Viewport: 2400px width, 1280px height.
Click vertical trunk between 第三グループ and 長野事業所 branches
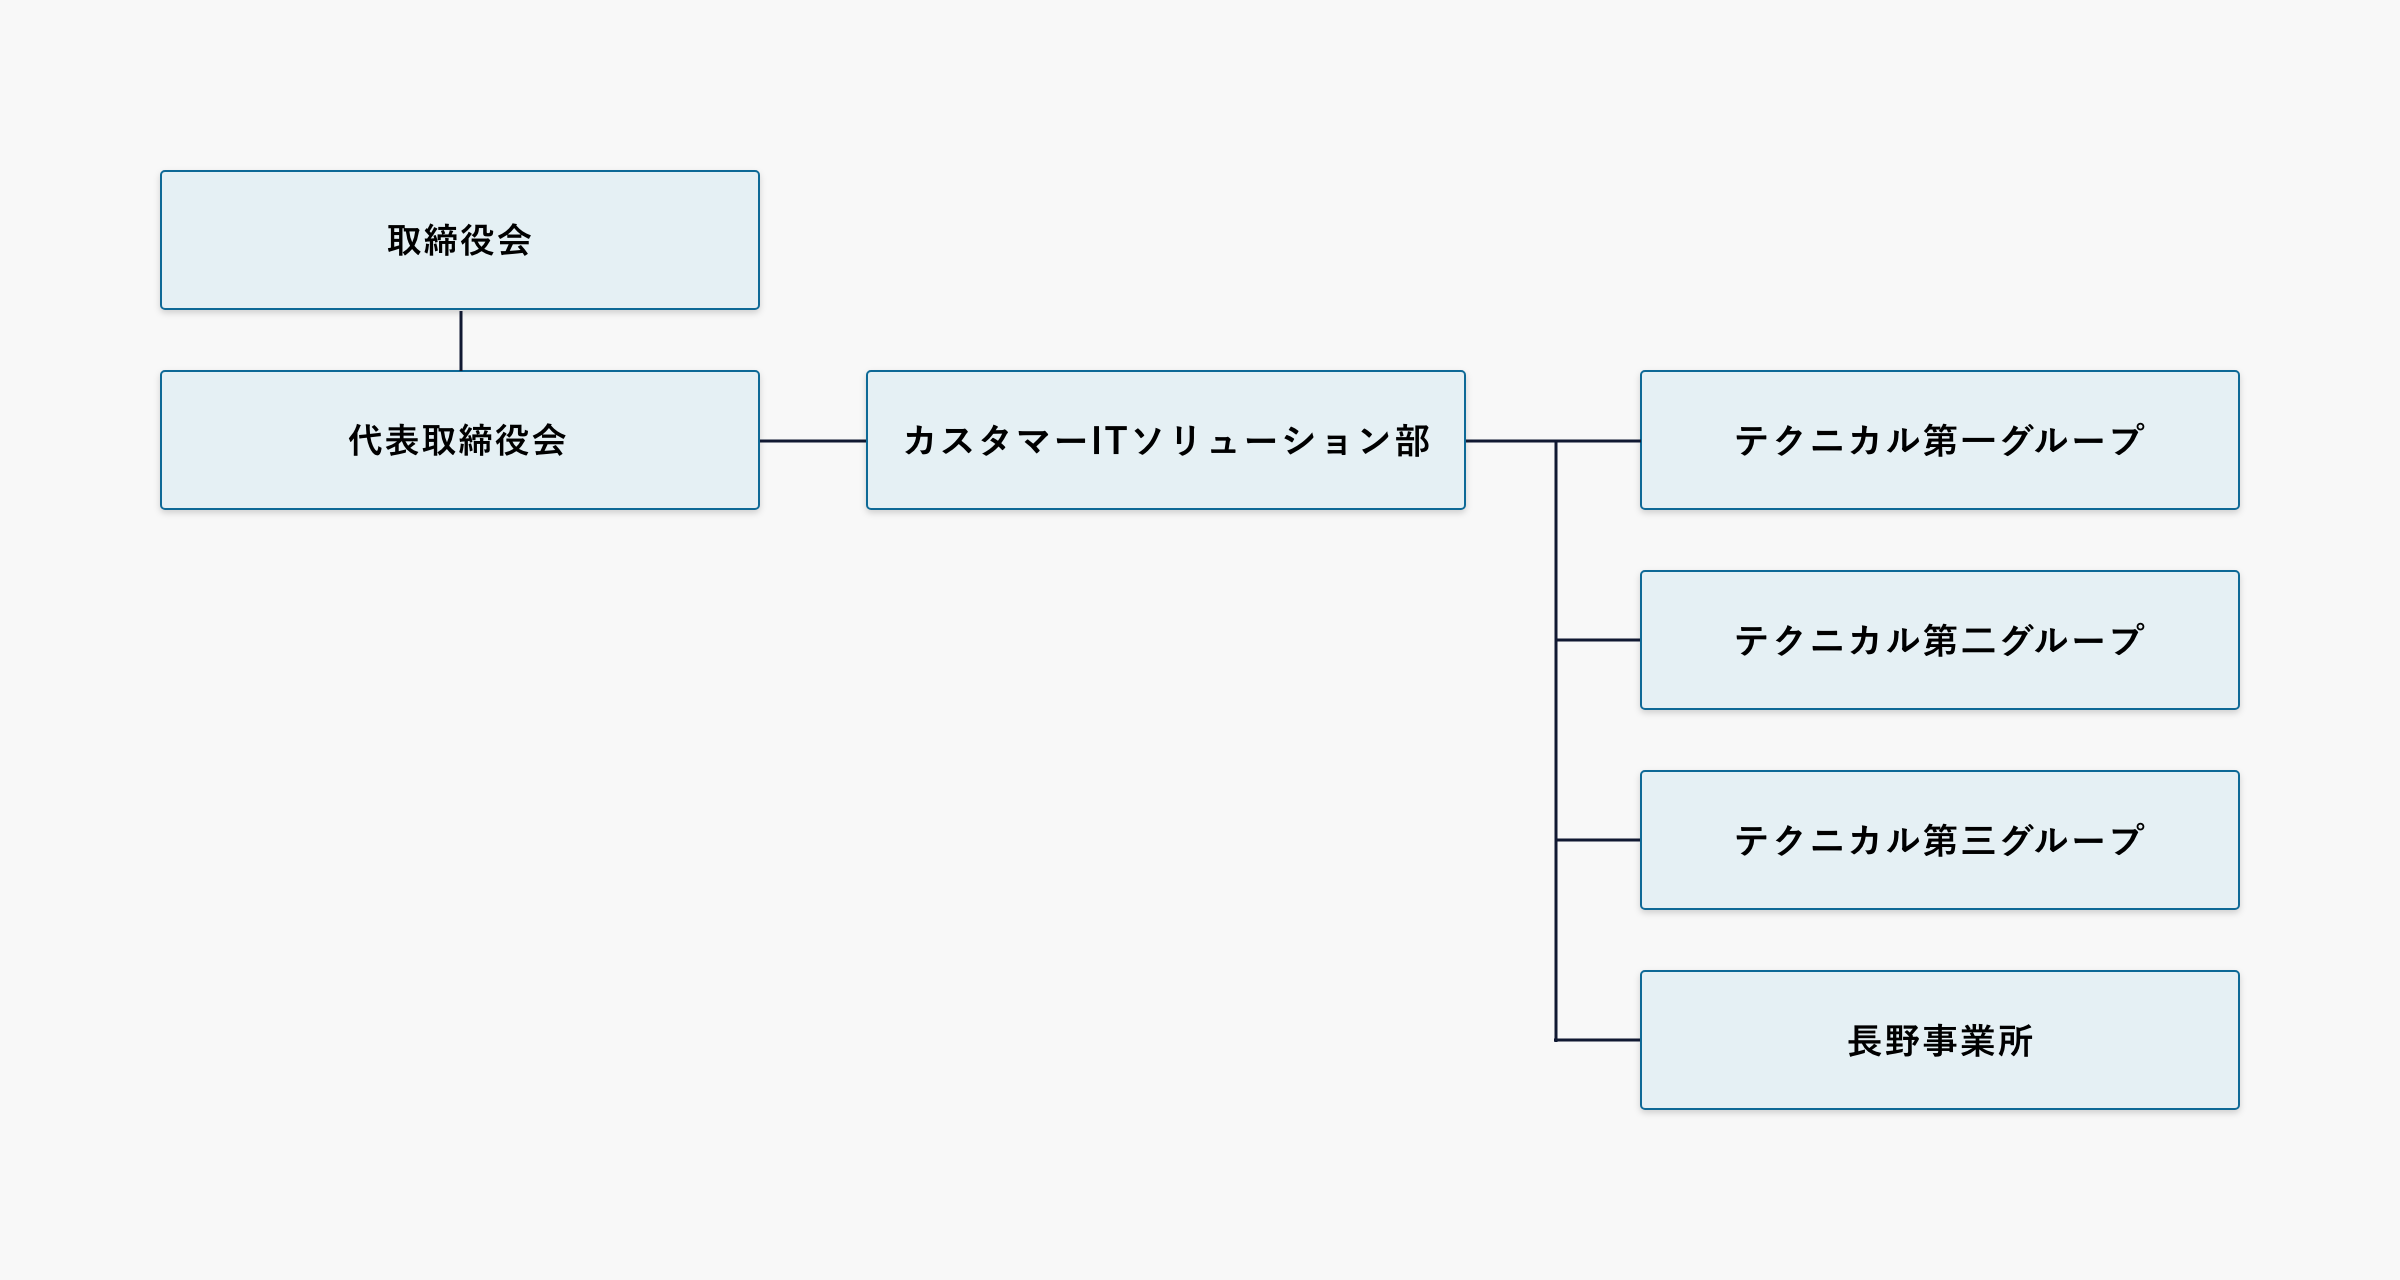(x=1556, y=940)
